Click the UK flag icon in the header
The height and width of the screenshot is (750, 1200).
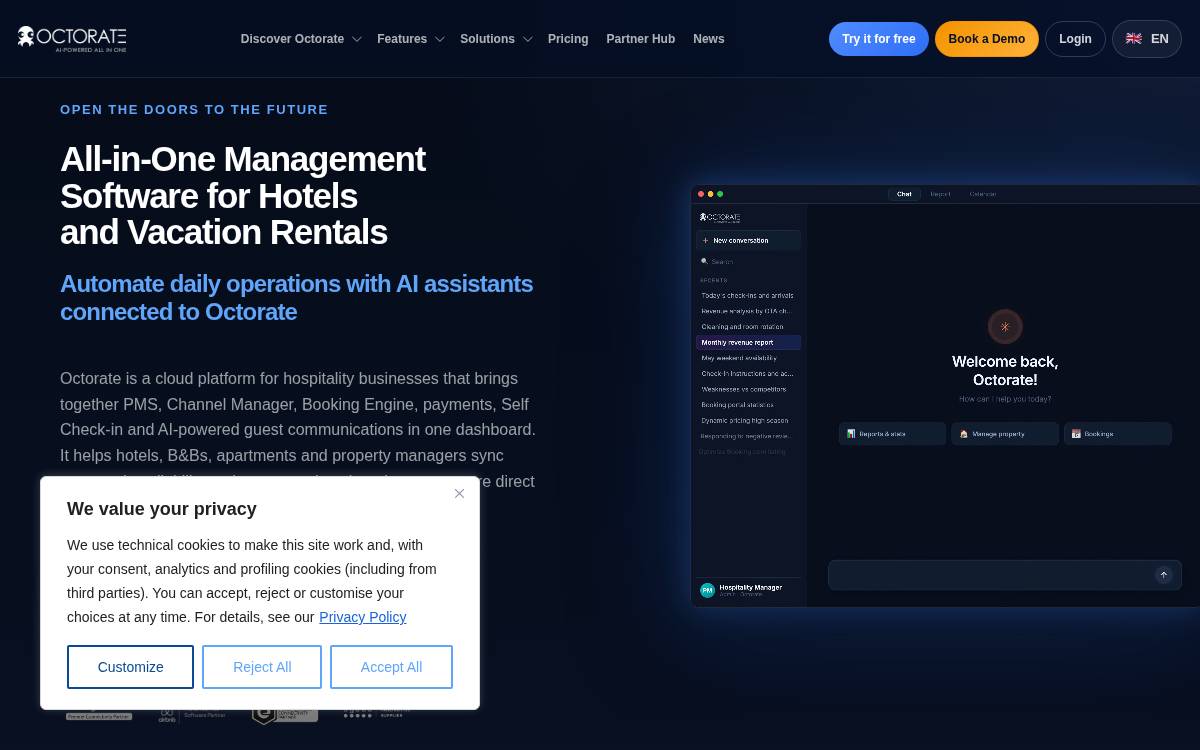(1134, 39)
